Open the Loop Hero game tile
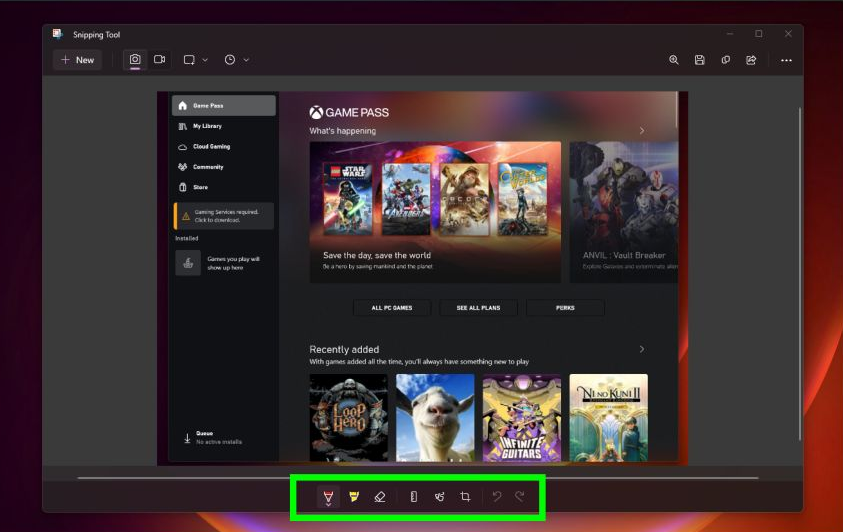 pyautogui.click(x=349, y=418)
